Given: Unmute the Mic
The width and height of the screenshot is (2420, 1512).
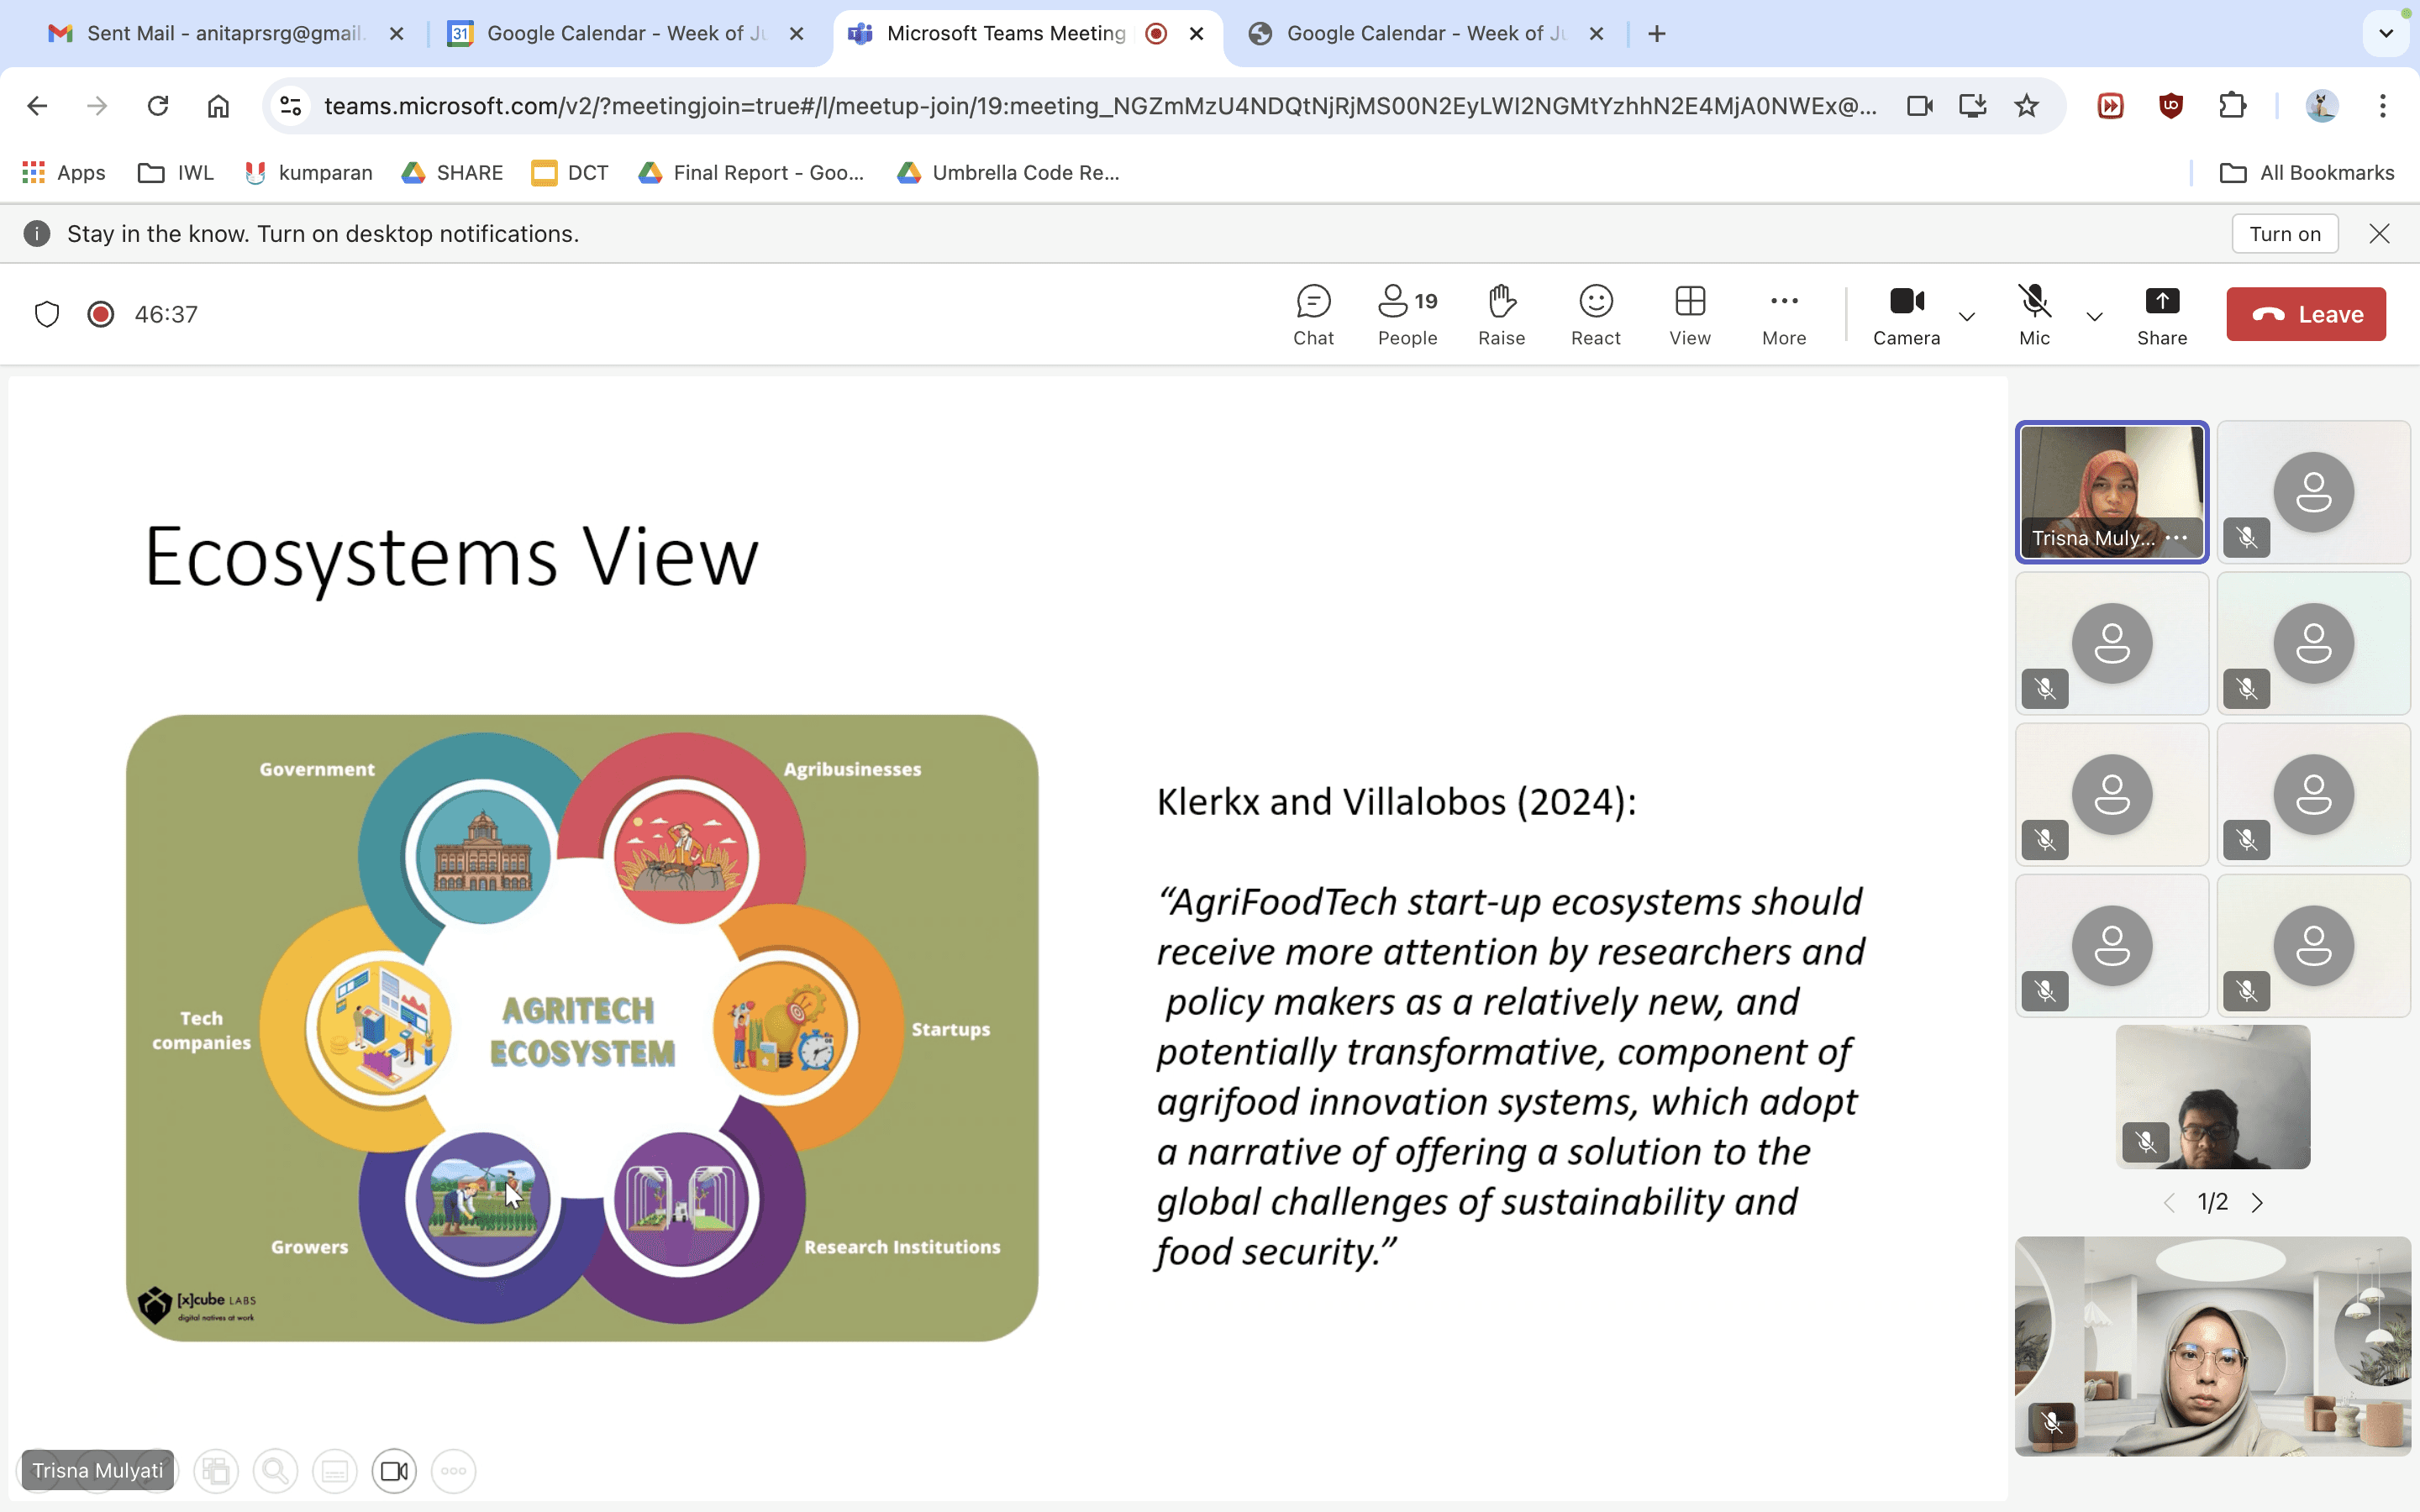Looking at the screenshot, I should point(2034,315).
